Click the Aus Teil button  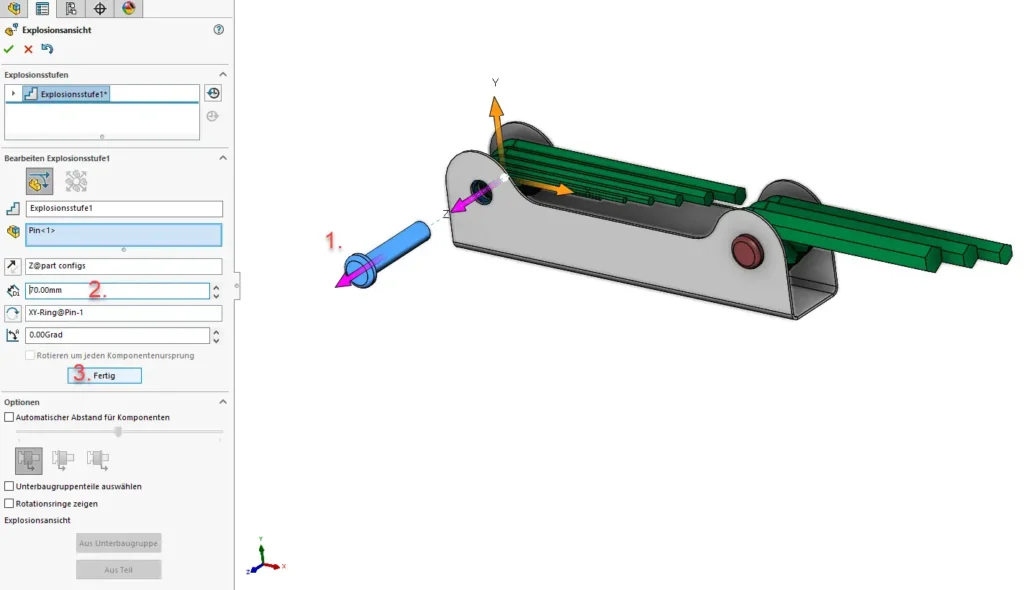[117, 568]
